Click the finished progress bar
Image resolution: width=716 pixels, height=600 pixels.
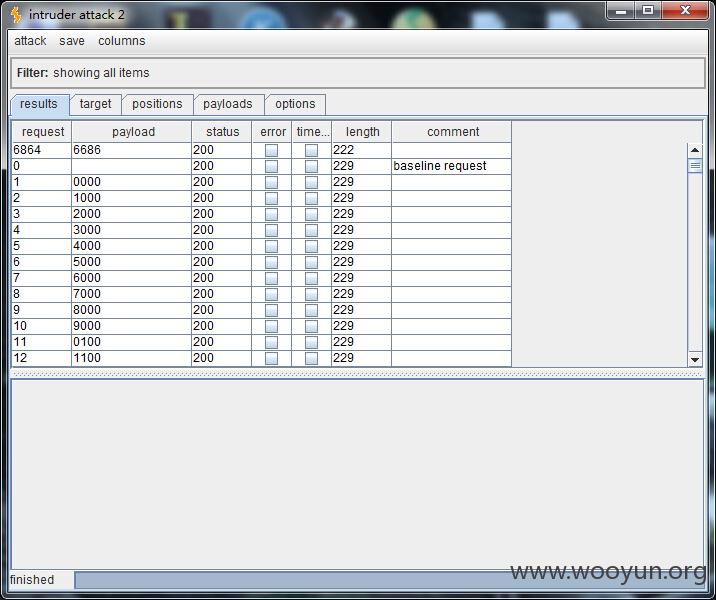[389, 580]
